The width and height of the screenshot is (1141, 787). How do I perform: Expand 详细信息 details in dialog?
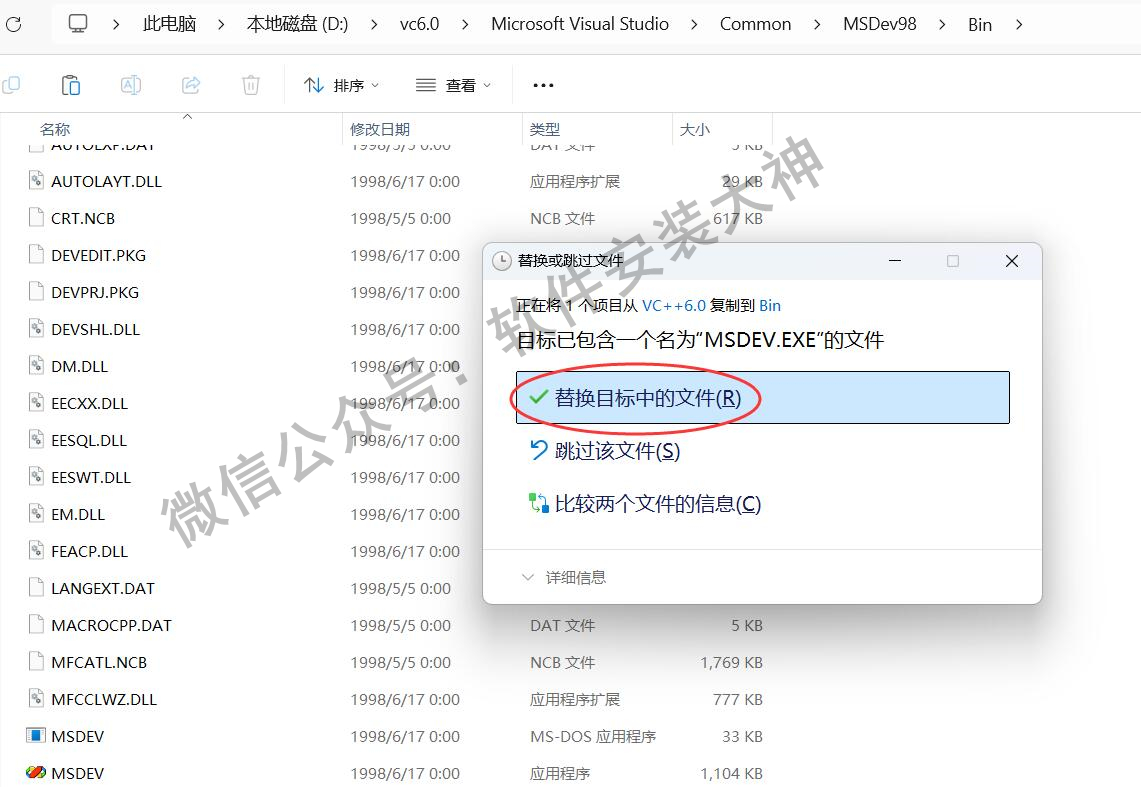[x=564, y=578]
